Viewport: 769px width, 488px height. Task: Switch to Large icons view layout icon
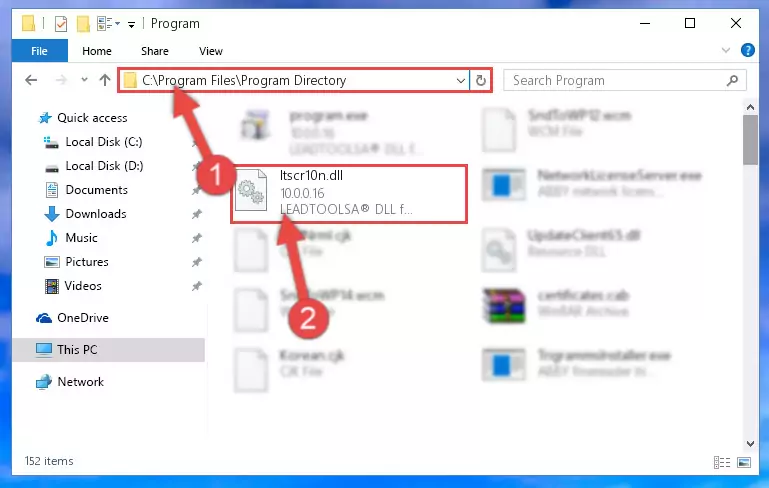(743, 462)
